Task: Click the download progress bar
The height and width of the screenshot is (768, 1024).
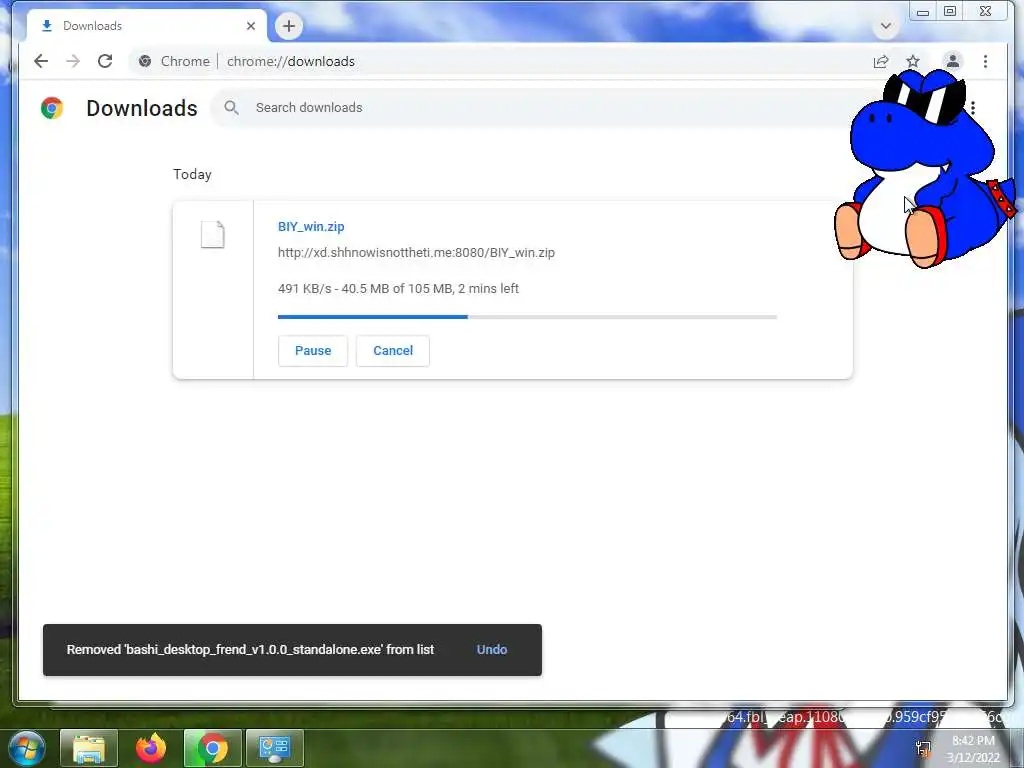Action: tap(527, 317)
